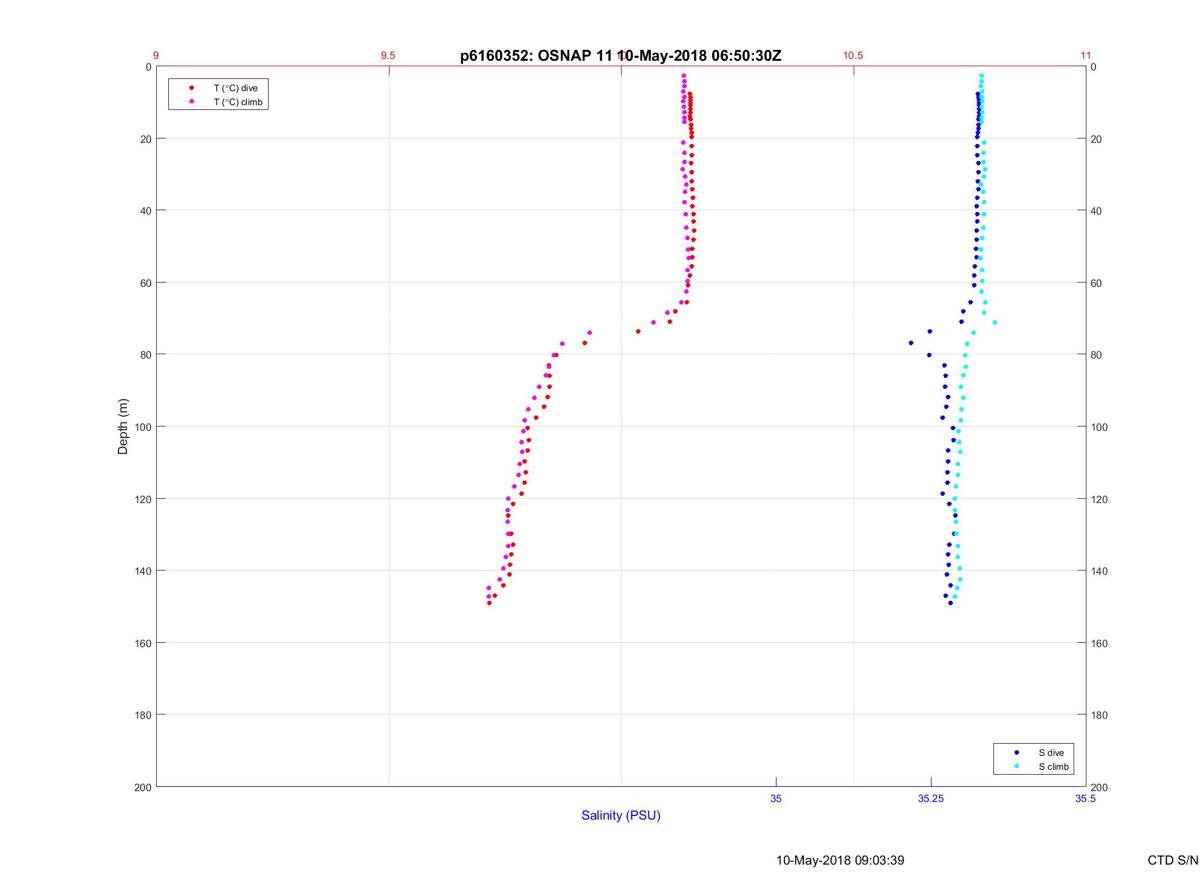Viewport: 1200px width, 885px height.
Task: Click the 'CTD S/N' footer text
Action: (1173, 860)
